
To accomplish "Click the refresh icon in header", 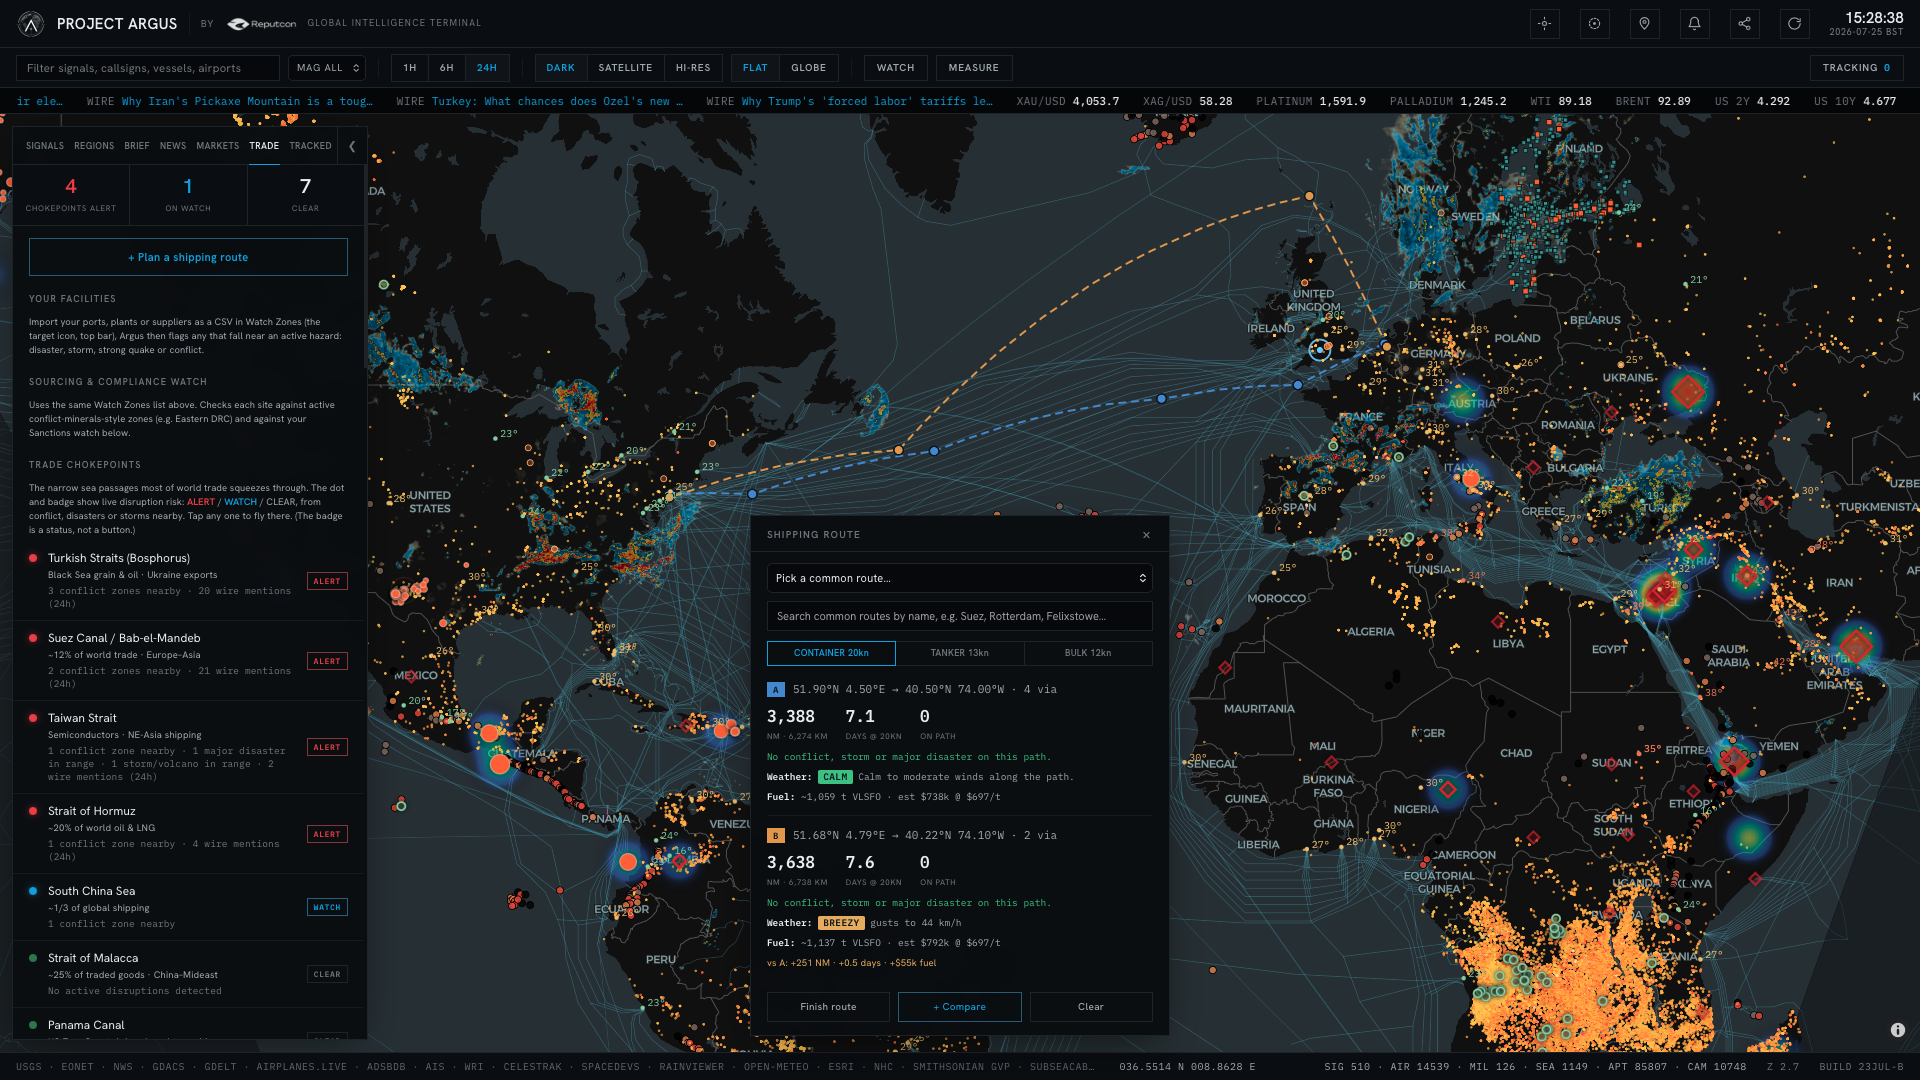I will pyautogui.click(x=1795, y=24).
